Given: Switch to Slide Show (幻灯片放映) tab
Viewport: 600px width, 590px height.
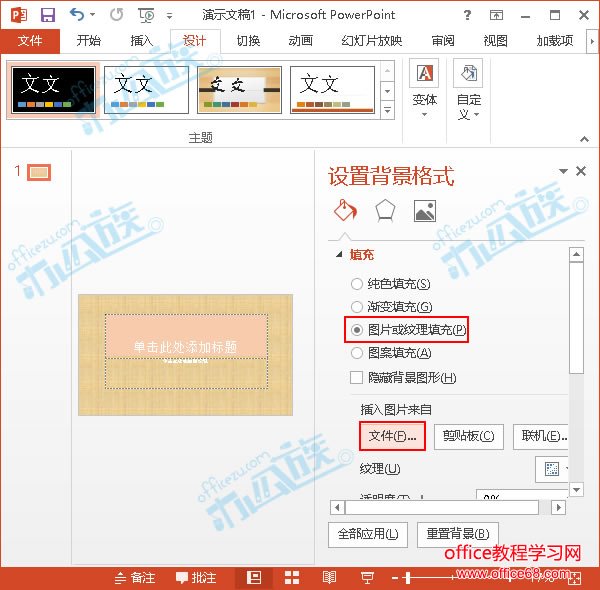Looking at the screenshot, I should tap(372, 41).
